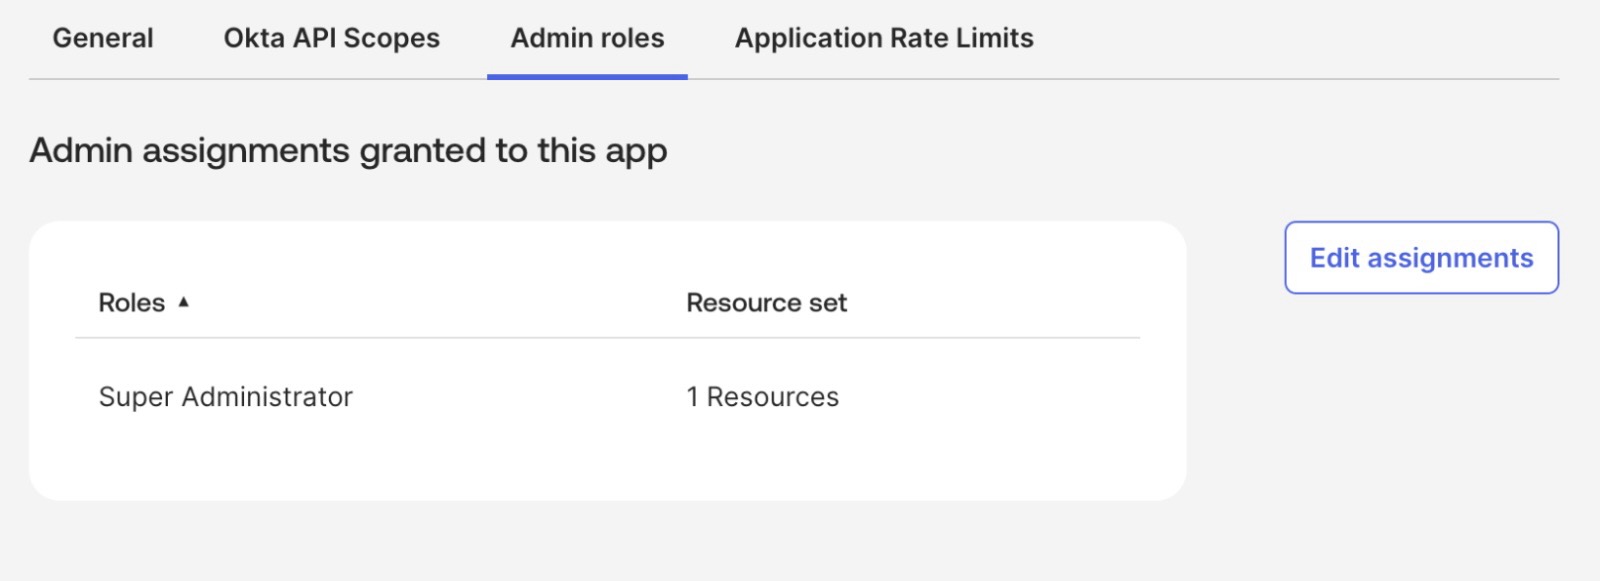Click the blue underline below Admin roles
Image resolution: width=1600 pixels, height=581 pixels.
click(587, 76)
